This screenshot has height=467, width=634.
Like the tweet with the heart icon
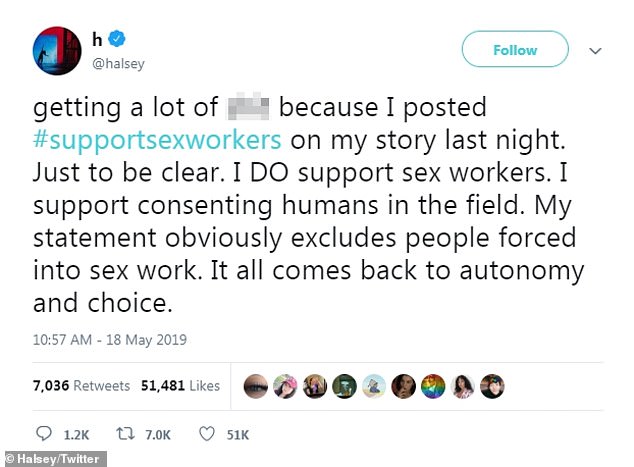[x=206, y=435]
